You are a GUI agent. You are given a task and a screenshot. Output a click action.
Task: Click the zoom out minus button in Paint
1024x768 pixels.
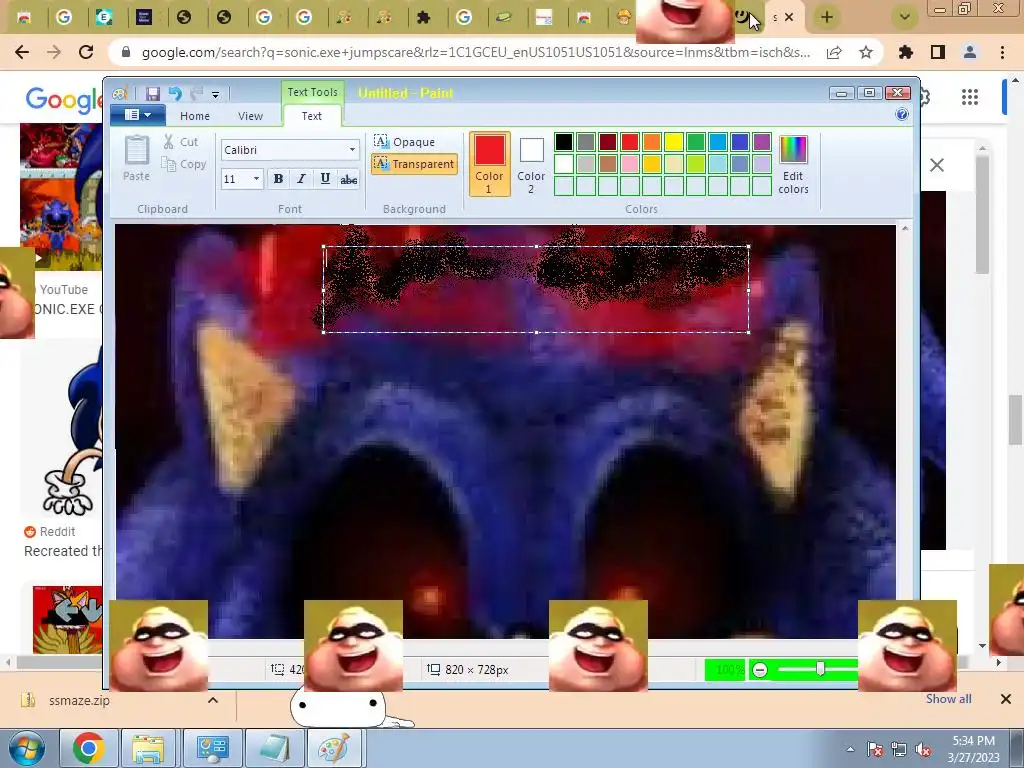[x=760, y=669]
